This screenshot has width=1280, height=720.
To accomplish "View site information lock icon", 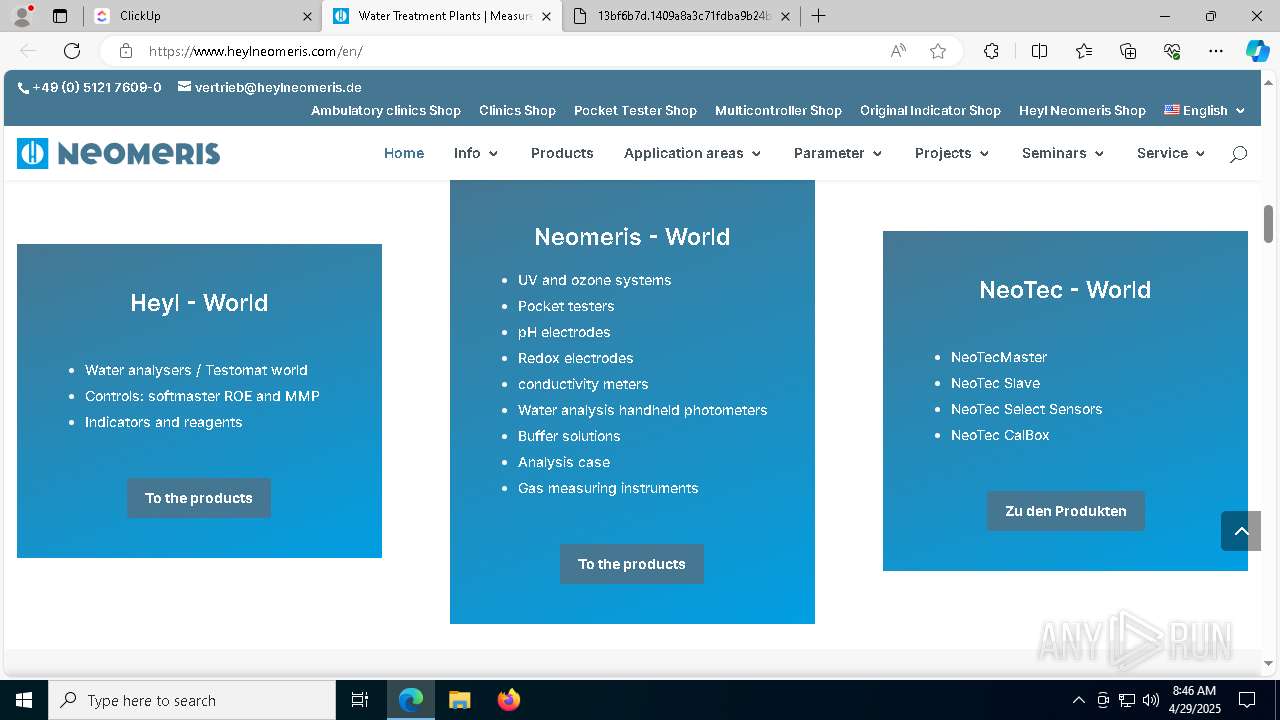I will pos(125,51).
